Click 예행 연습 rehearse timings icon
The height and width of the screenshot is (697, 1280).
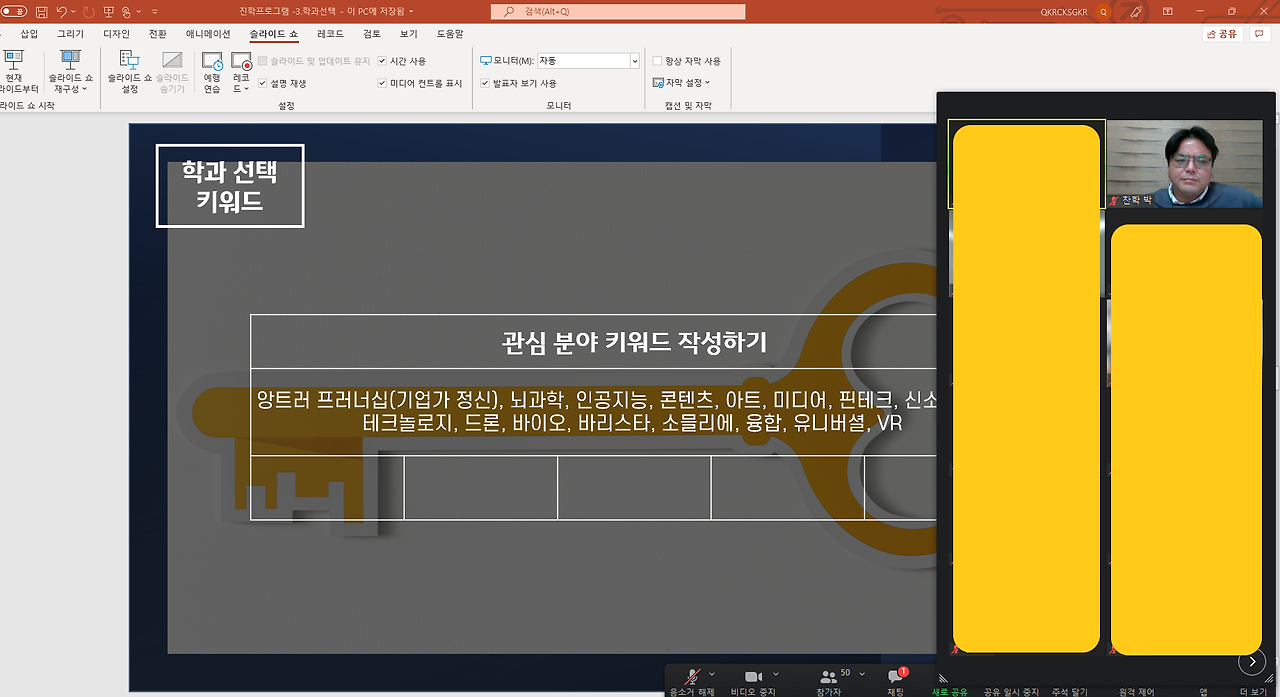tap(212, 72)
